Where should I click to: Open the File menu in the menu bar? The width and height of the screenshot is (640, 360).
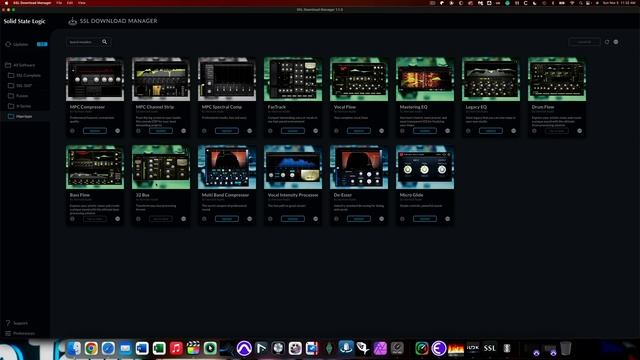click(59, 3)
